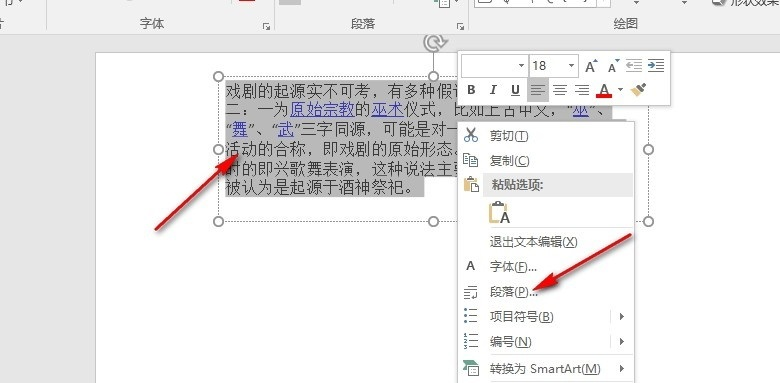780x383 pixels.
Task: Click the paste keep-text-only clipboard A icon
Action: point(499,213)
